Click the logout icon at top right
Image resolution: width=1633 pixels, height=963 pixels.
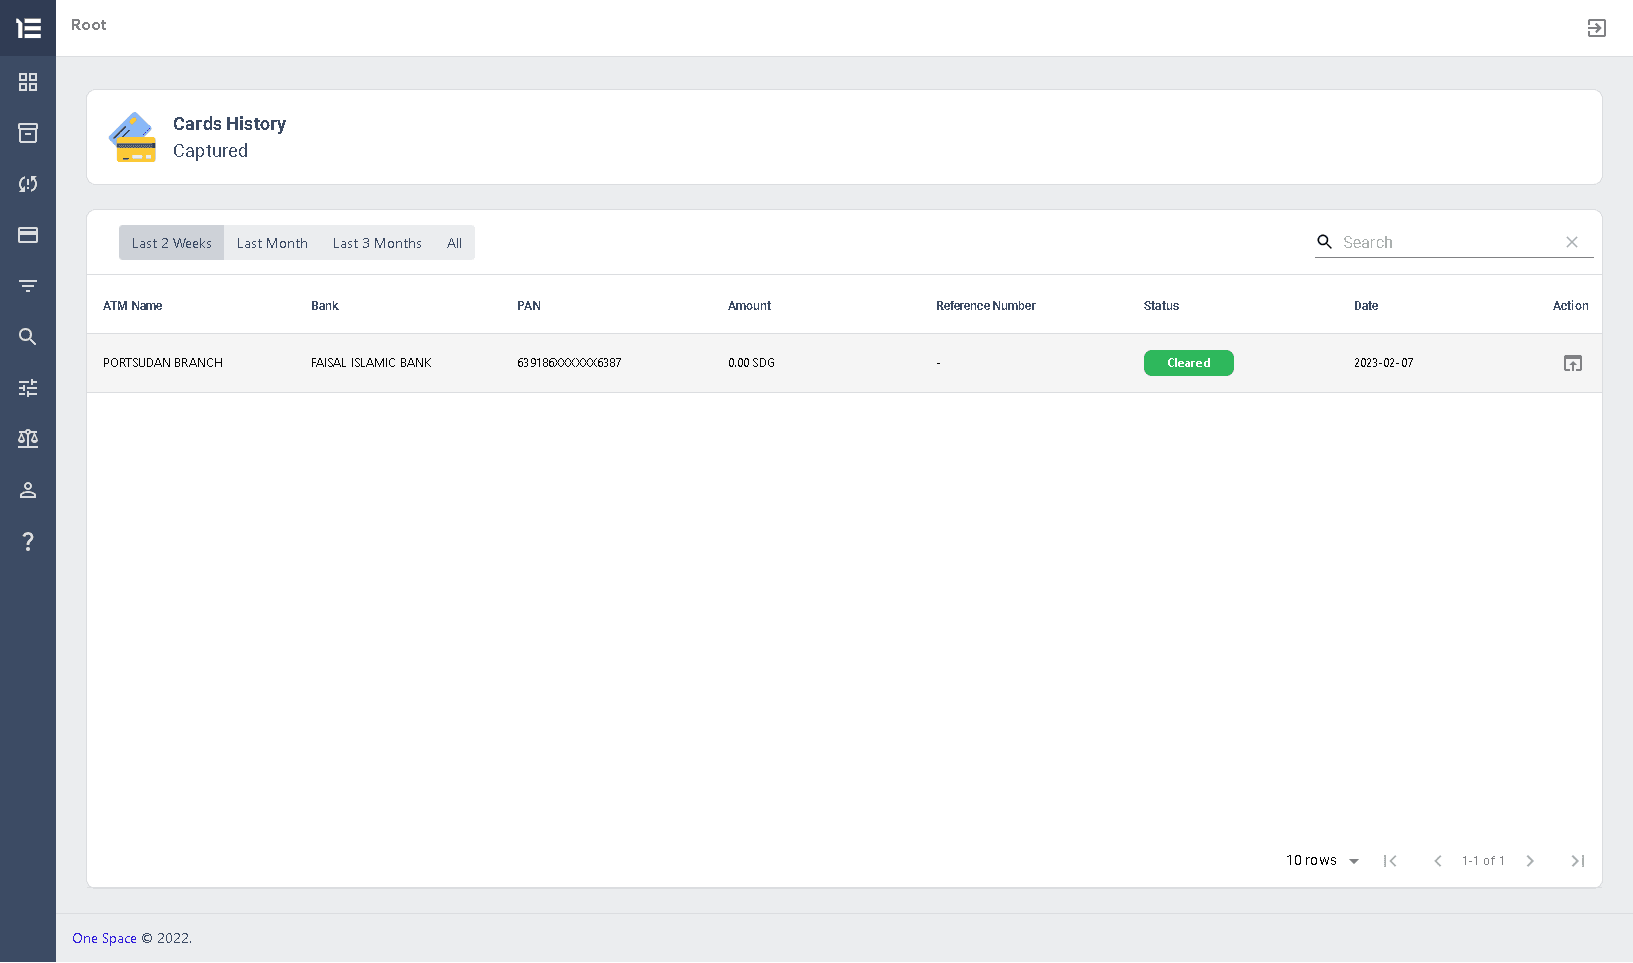pos(1597,28)
